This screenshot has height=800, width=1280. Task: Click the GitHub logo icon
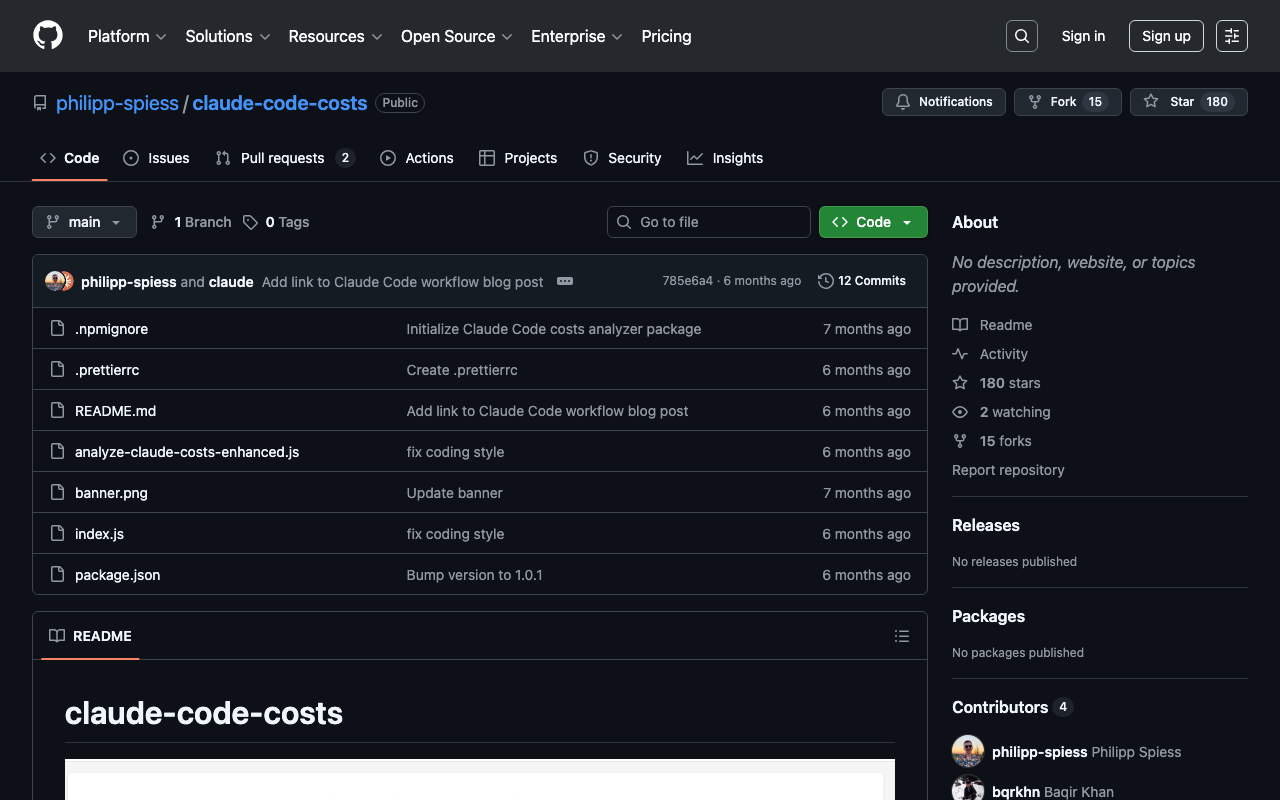point(48,36)
